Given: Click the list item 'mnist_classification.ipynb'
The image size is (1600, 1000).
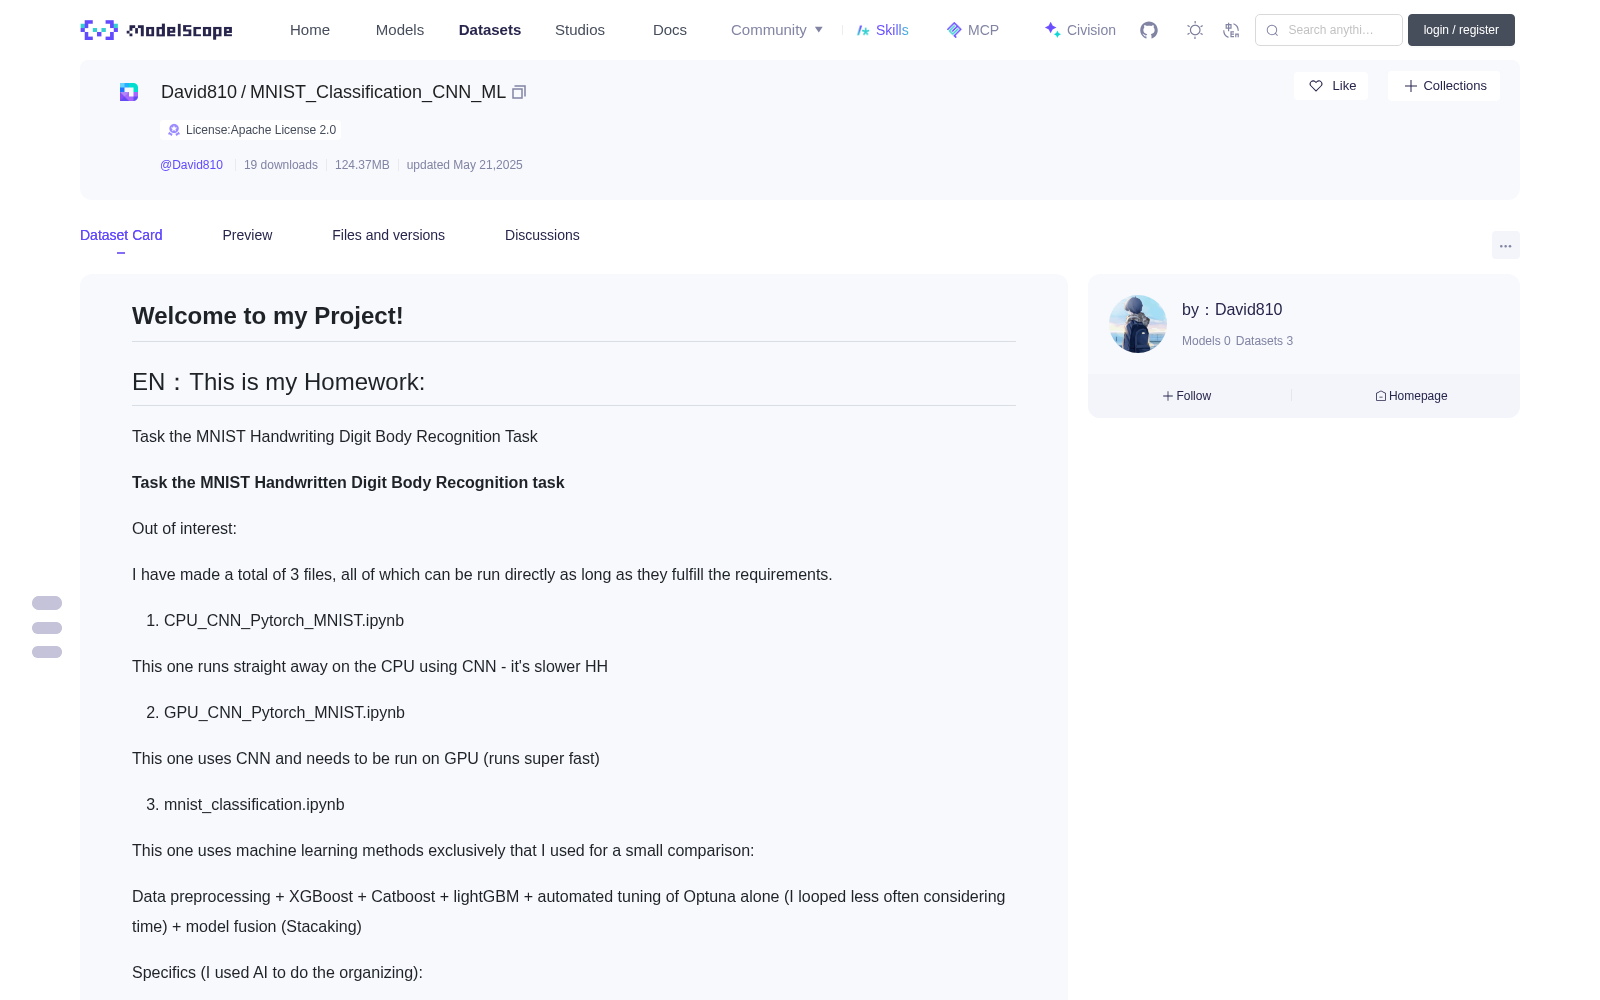Looking at the screenshot, I should point(254,805).
